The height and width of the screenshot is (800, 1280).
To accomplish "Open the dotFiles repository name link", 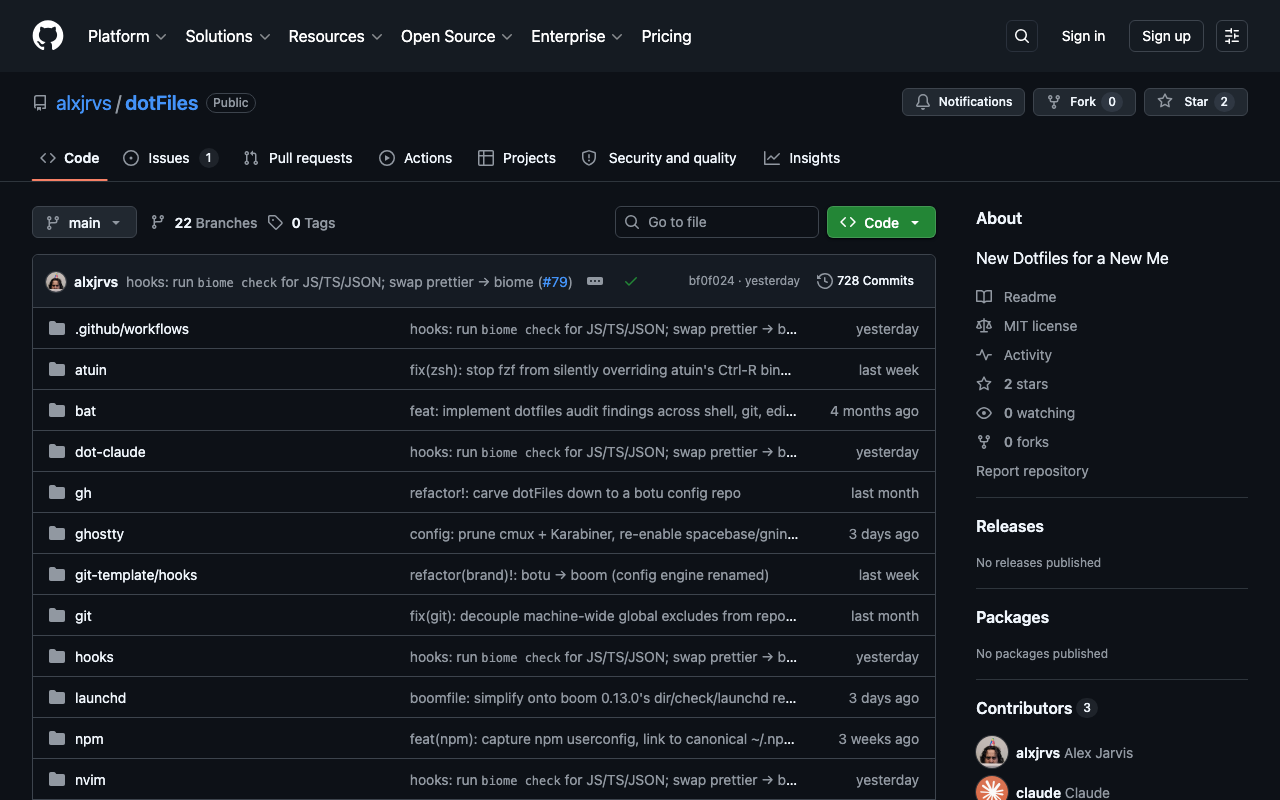I will [x=162, y=103].
